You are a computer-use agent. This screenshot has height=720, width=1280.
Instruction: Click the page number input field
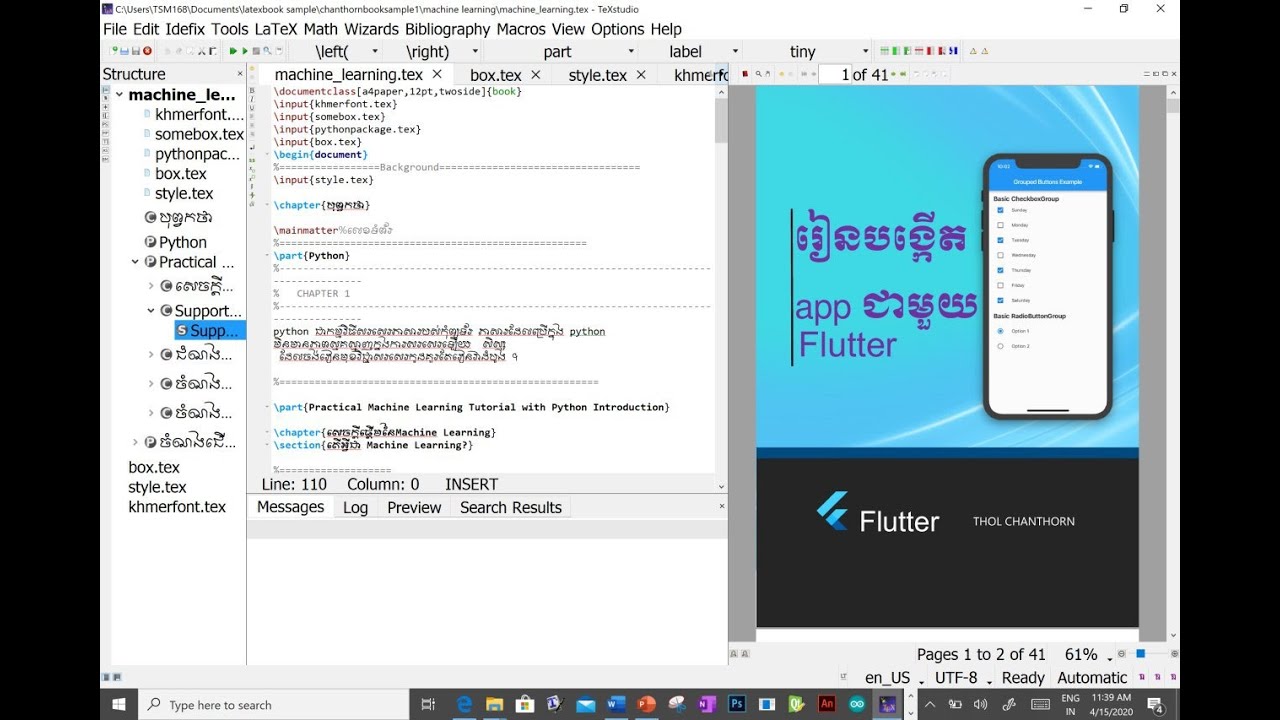point(835,74)
